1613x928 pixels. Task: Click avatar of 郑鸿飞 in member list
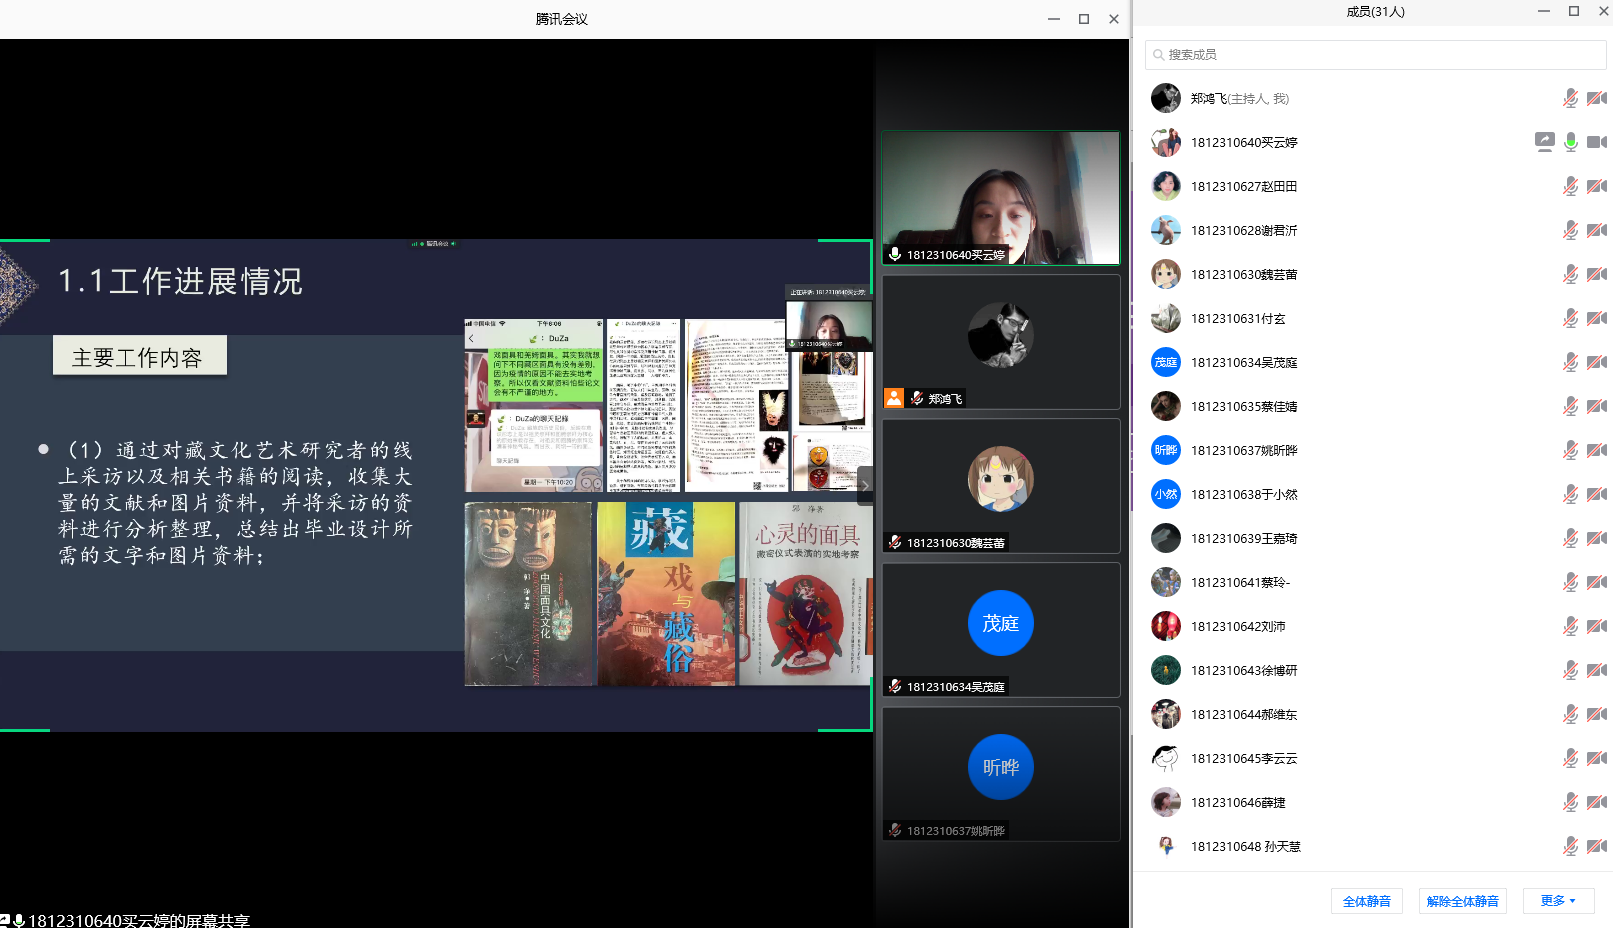[x=1165, y=98]
